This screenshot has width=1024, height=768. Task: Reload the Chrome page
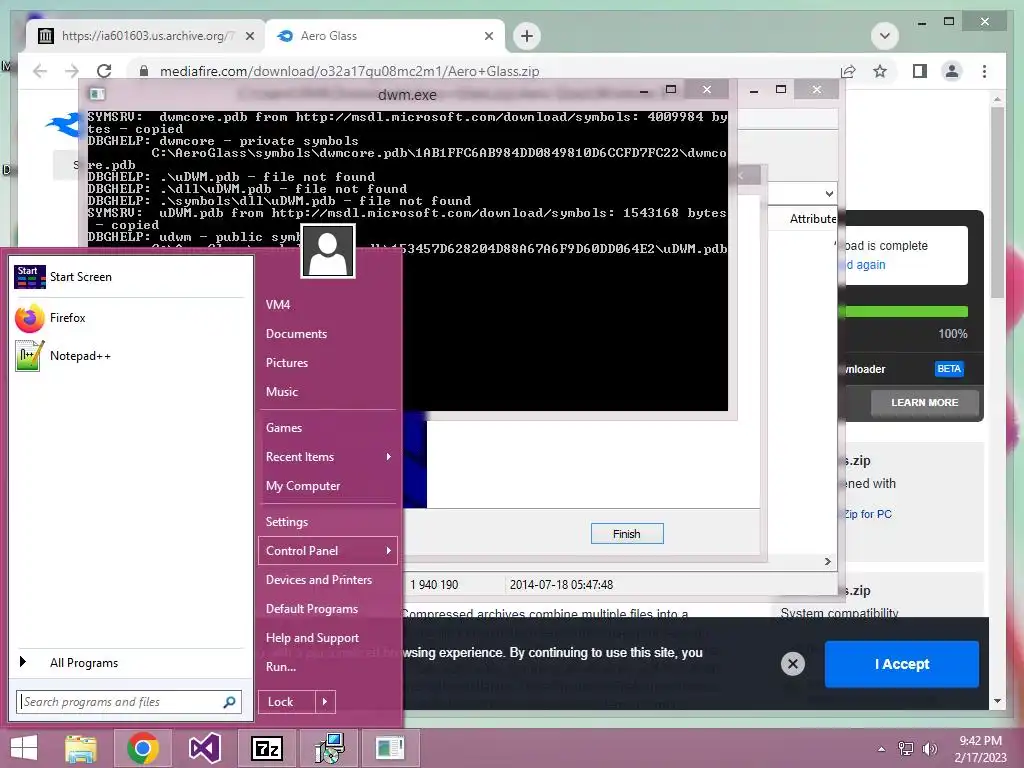[104, 71]
